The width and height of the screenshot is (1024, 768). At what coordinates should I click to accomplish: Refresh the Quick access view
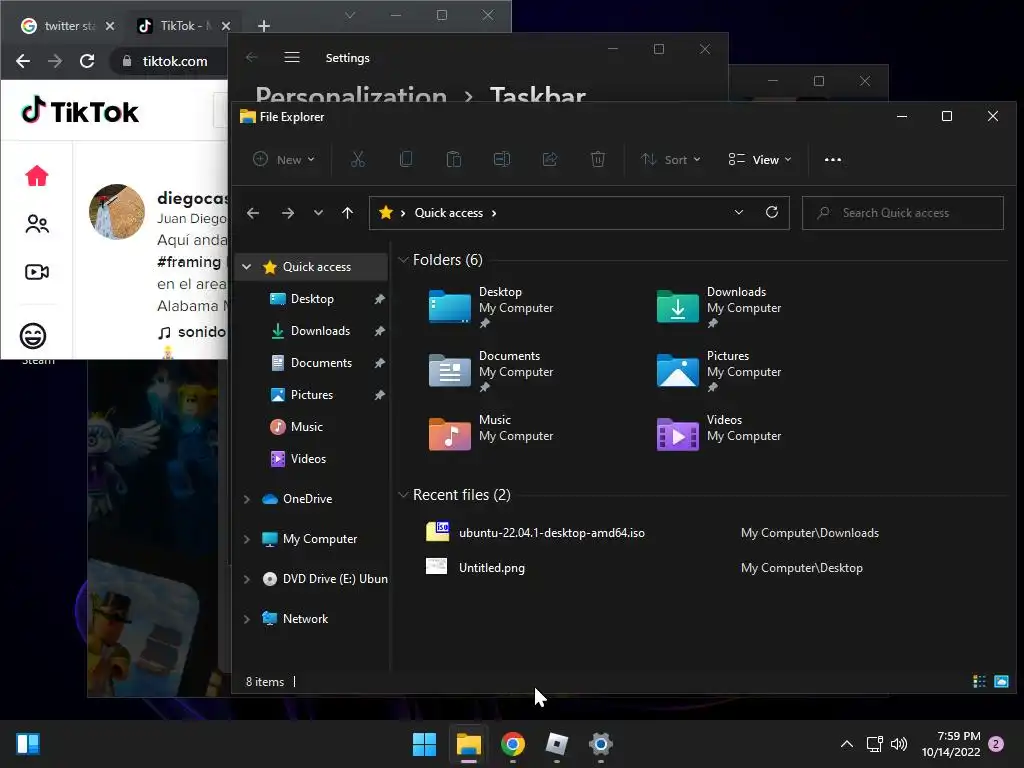tap(772, 212)
